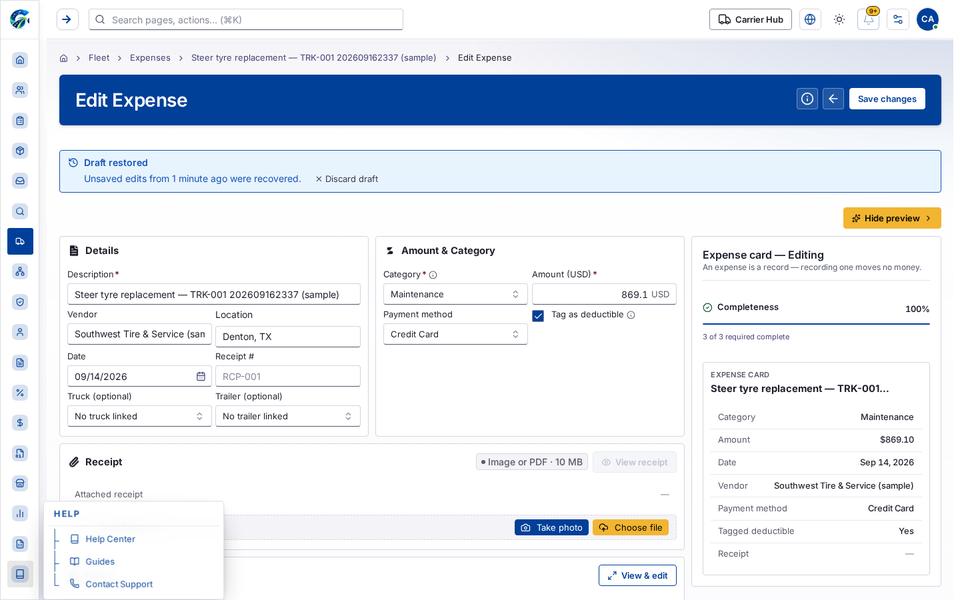Click the Receipt # input field
Viewport: 960px width, 600px height.
point(288,377)
